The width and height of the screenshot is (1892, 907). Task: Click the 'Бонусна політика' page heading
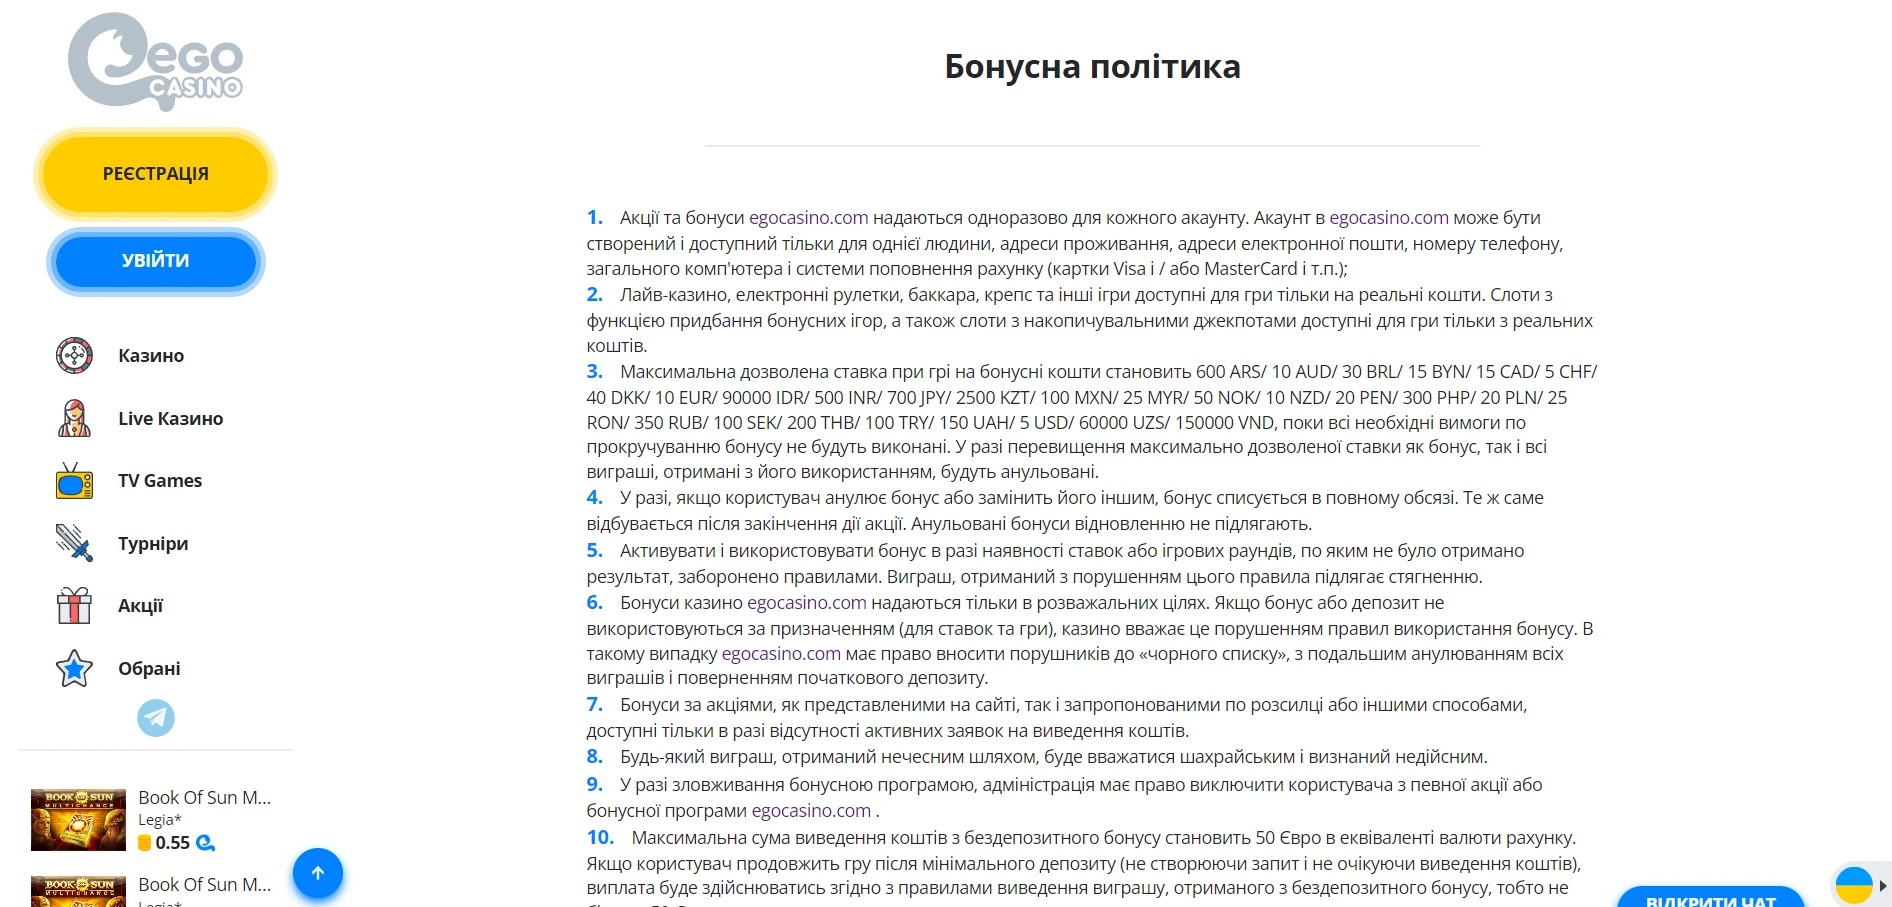click(1093, 67)
